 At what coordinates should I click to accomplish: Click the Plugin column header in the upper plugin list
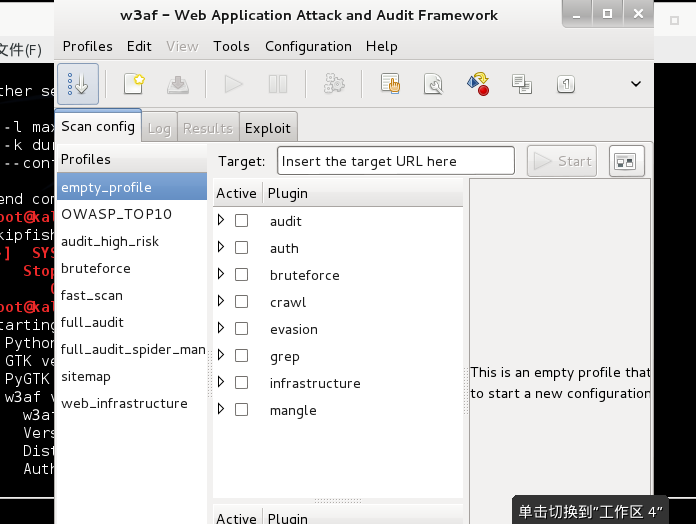coord(363,193)
